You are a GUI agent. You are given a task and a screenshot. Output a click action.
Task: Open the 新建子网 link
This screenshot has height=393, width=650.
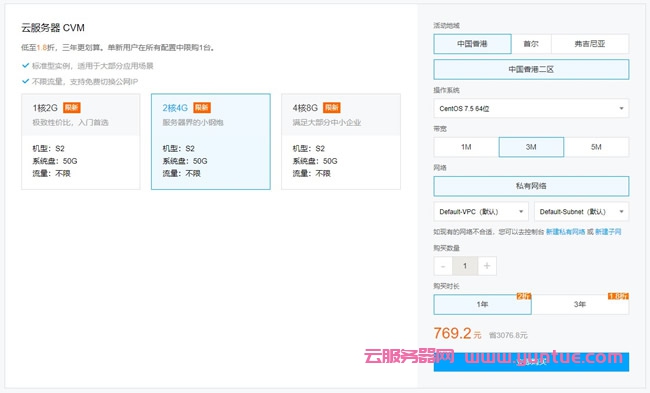(x=608, y=232)
